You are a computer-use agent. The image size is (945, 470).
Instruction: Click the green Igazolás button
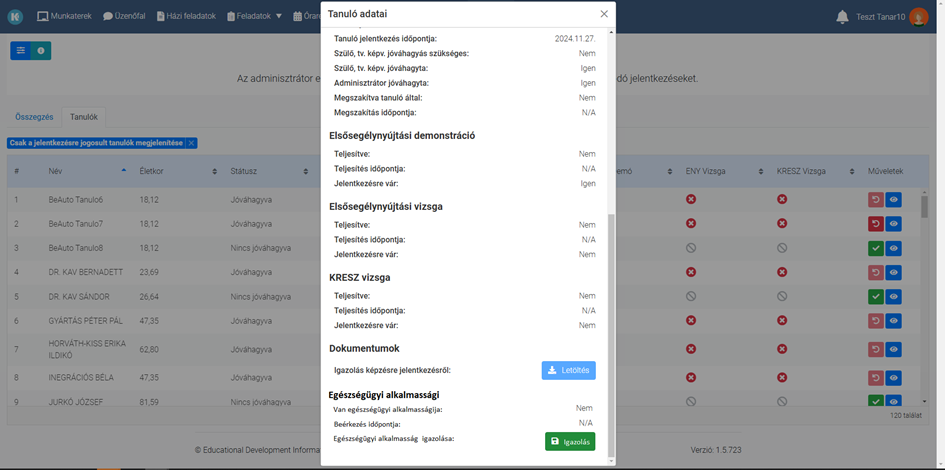coord(570,442)
